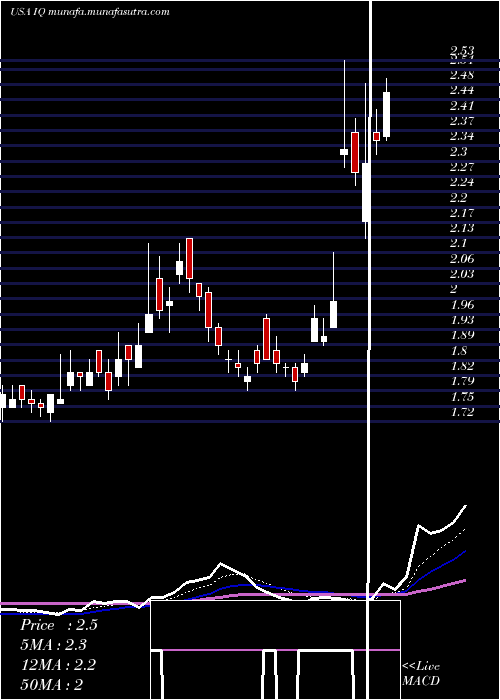Screen dimensions: 500x700
Task: Click the 2.3 price axis label
Action: tap(458, 152)
